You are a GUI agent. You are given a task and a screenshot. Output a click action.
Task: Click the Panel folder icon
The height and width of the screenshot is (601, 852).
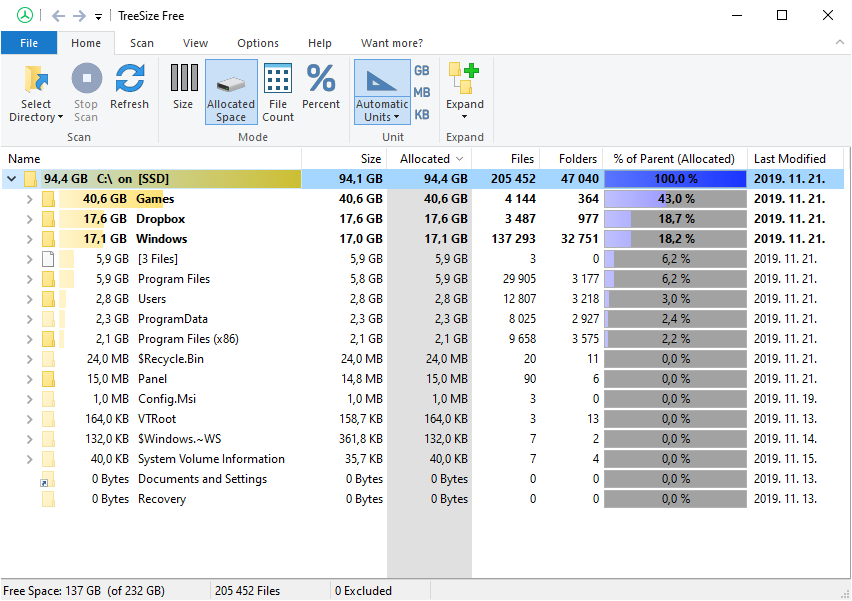point(48,379)
